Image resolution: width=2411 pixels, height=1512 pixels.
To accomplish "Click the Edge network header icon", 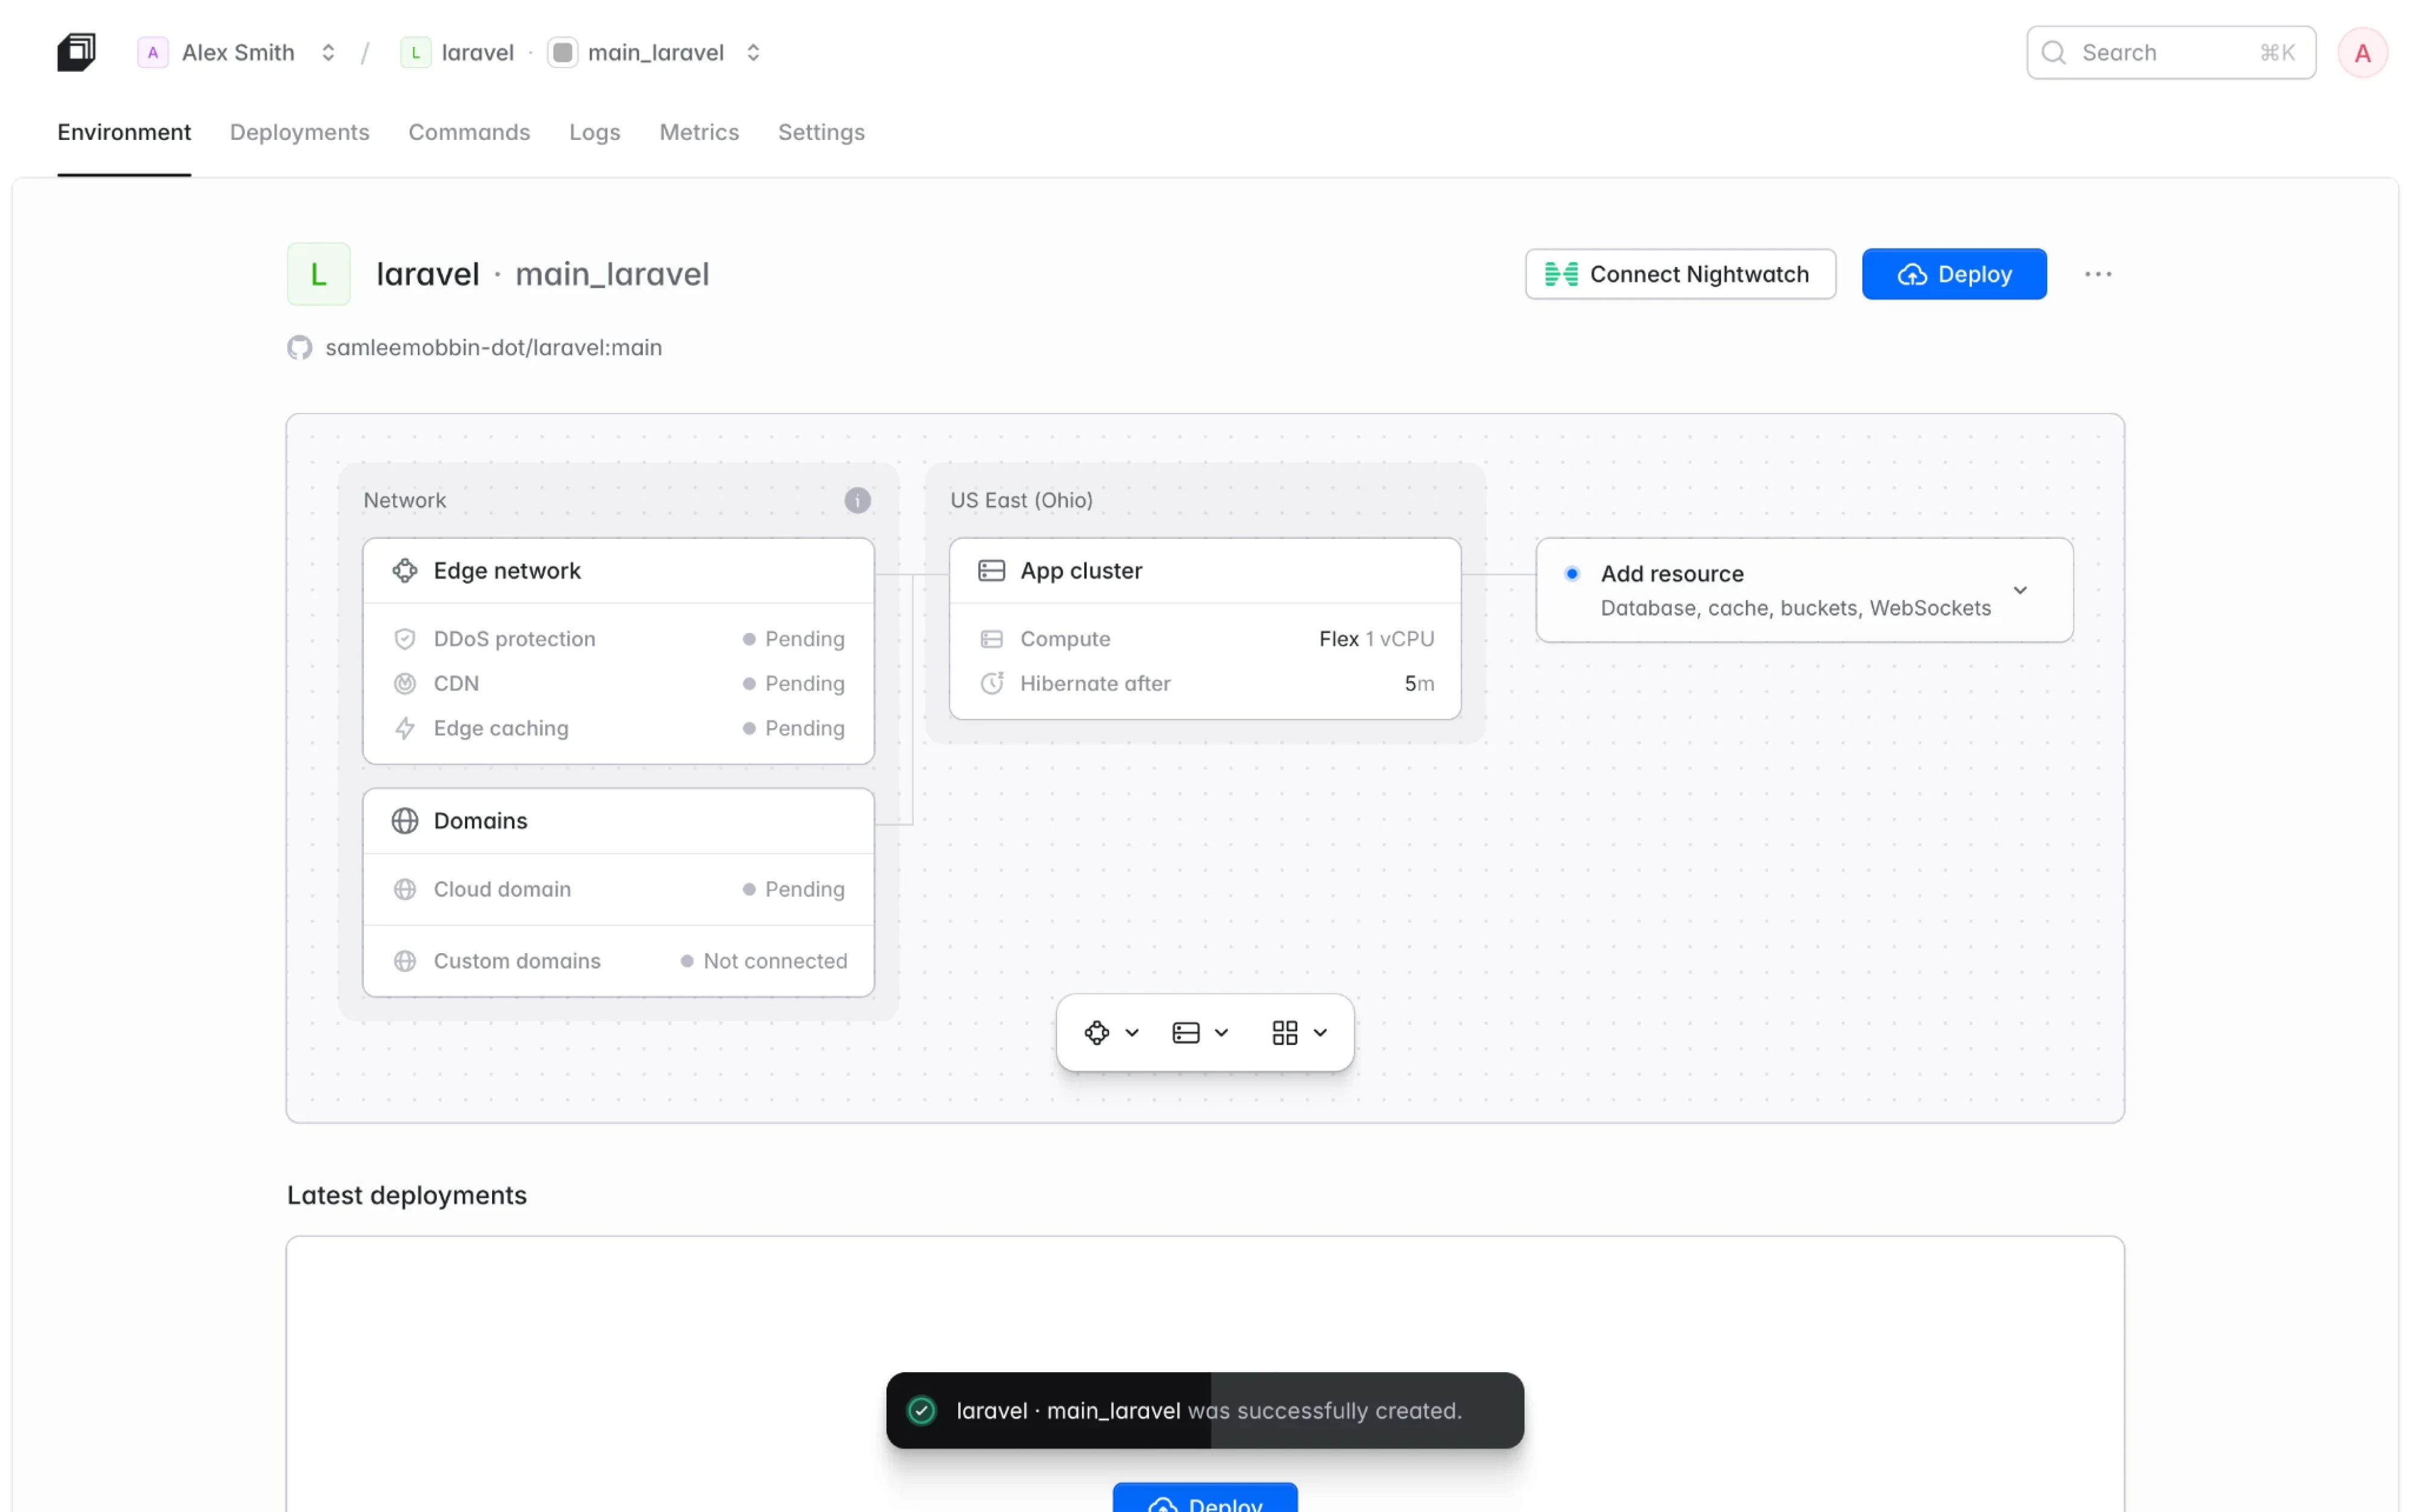I will click(404, 571).
